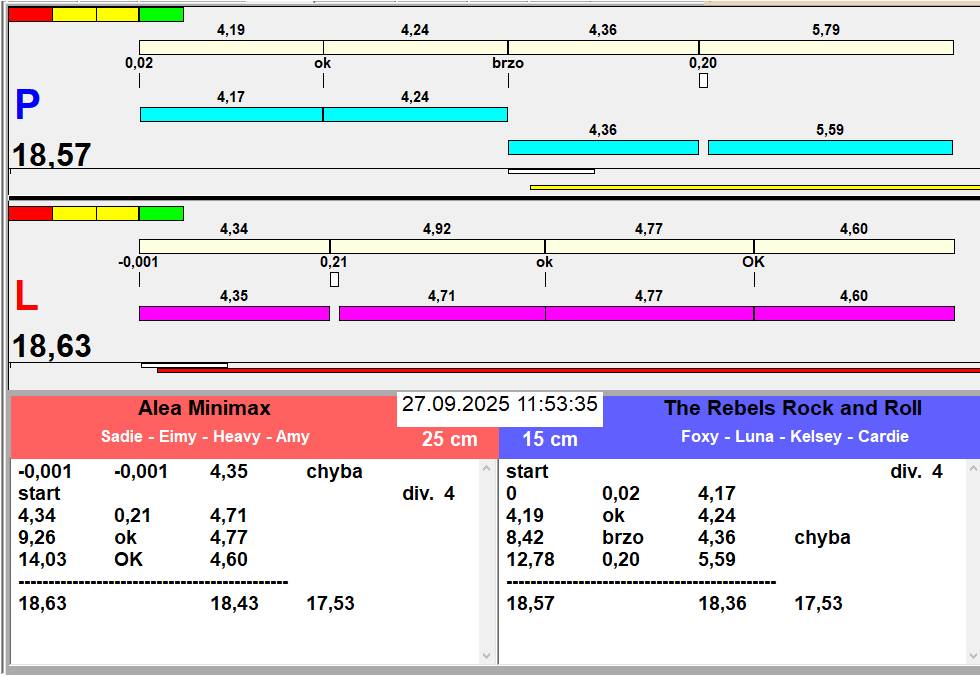The image size is (980, 676).
Task: Click the 15 cm jump height label
Action: point(550,439)
